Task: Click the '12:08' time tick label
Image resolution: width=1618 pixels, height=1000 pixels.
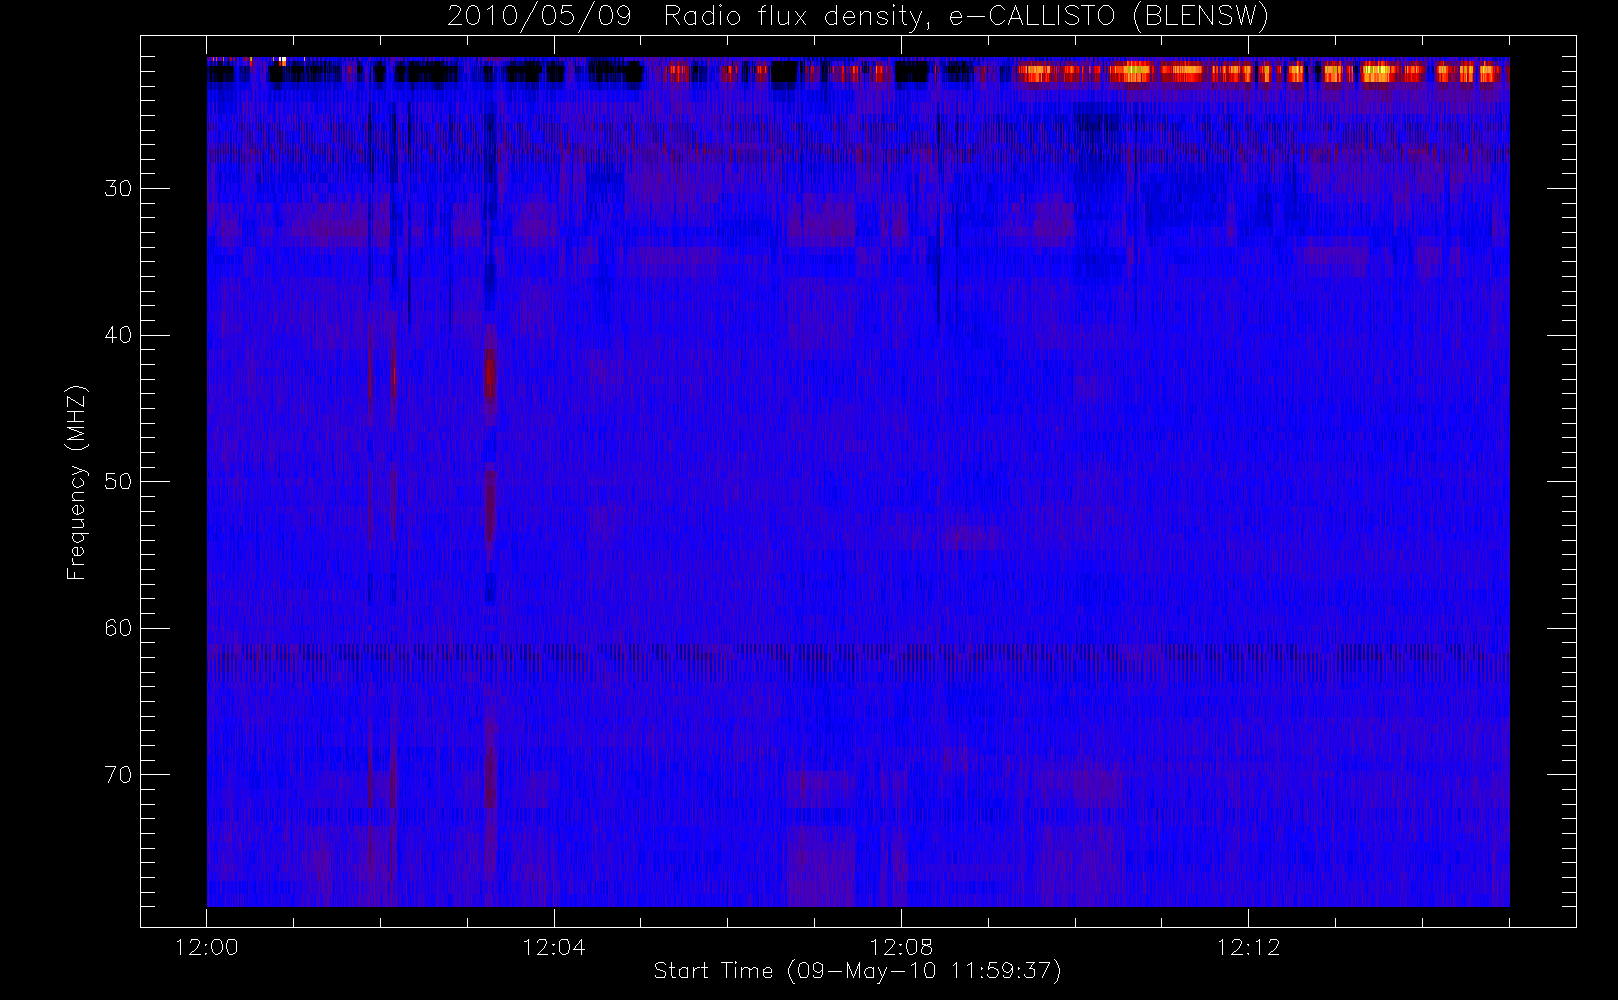Action: pos(901,947)
